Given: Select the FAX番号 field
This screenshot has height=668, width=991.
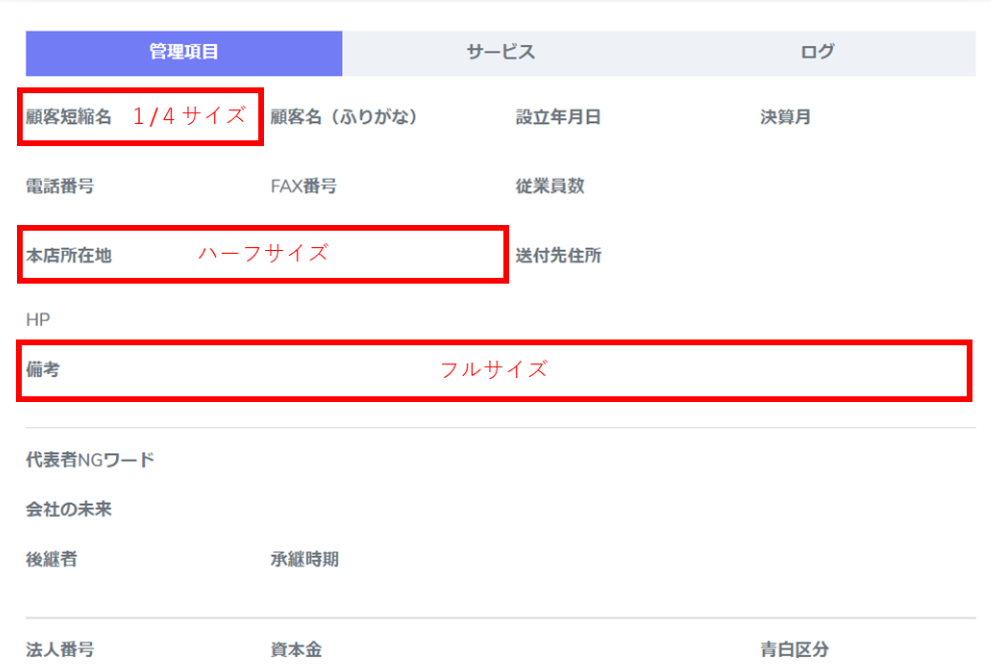Looking at the screenshot, I should pos(303,186).
